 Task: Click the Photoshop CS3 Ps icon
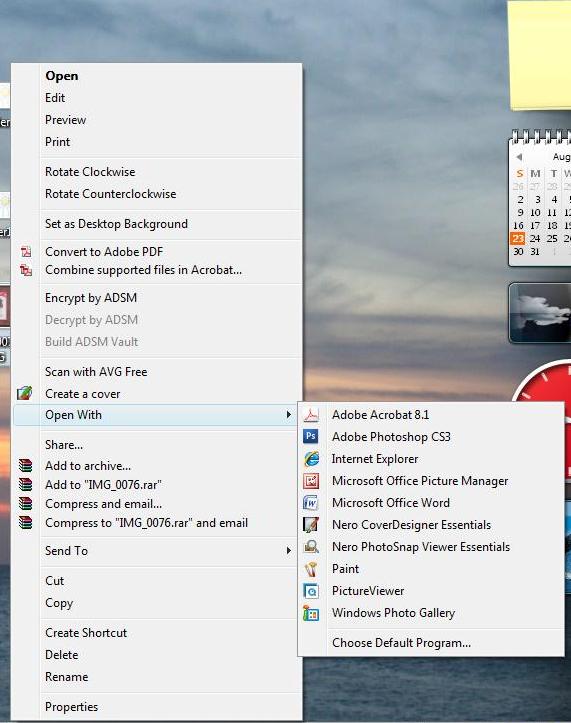311,436
